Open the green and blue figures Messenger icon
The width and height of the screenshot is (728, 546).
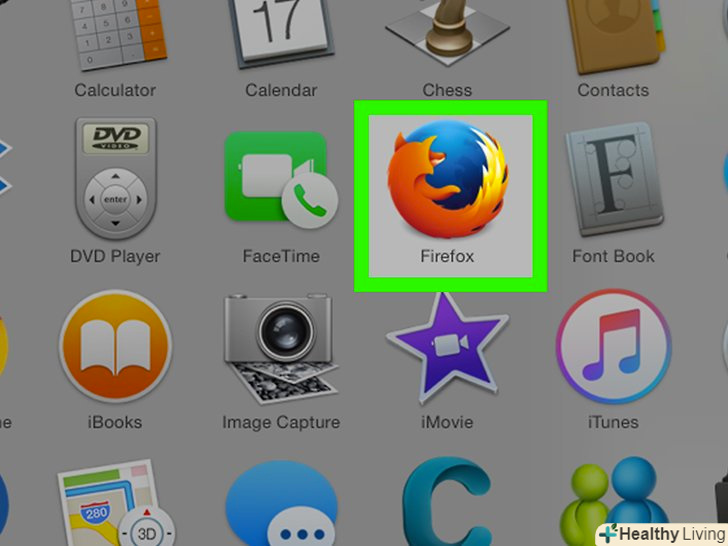point(614,501)
